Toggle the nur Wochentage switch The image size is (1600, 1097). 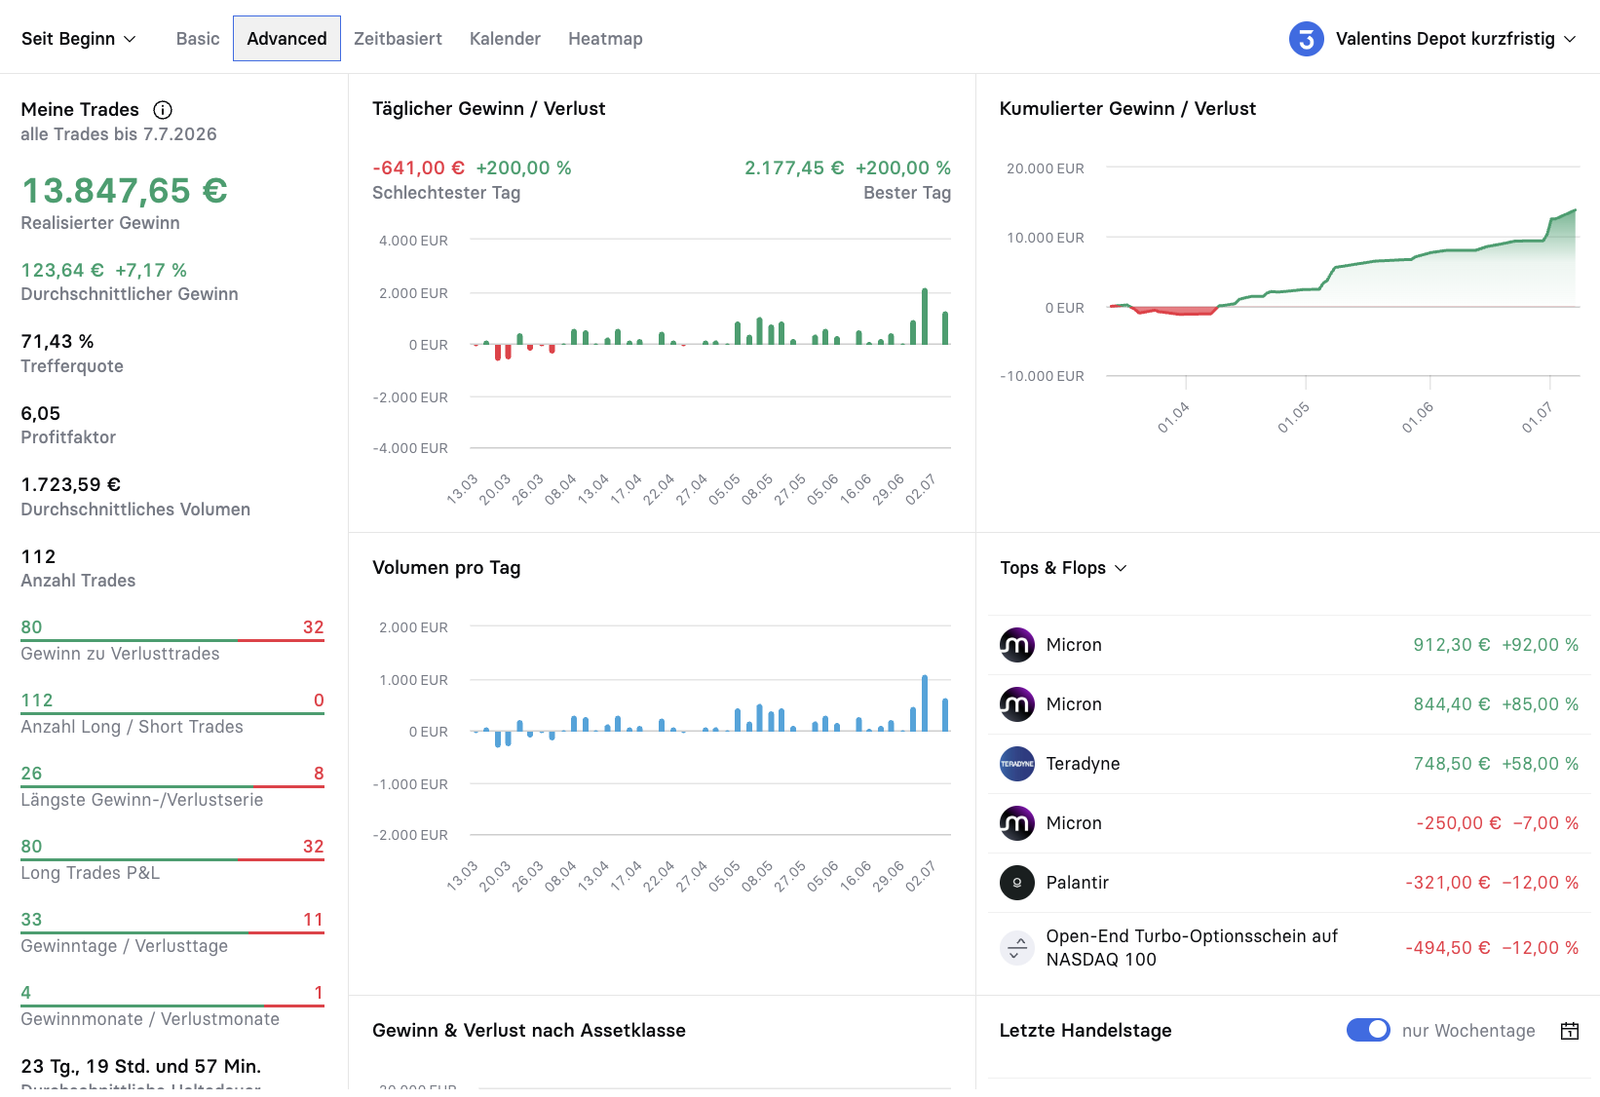click(1368, 1030)
